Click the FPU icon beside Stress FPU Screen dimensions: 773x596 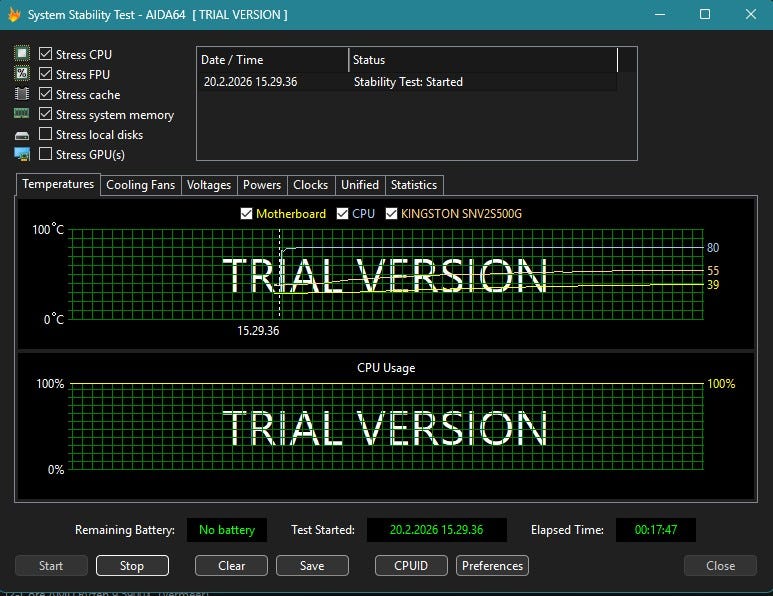tap(22, 74)
